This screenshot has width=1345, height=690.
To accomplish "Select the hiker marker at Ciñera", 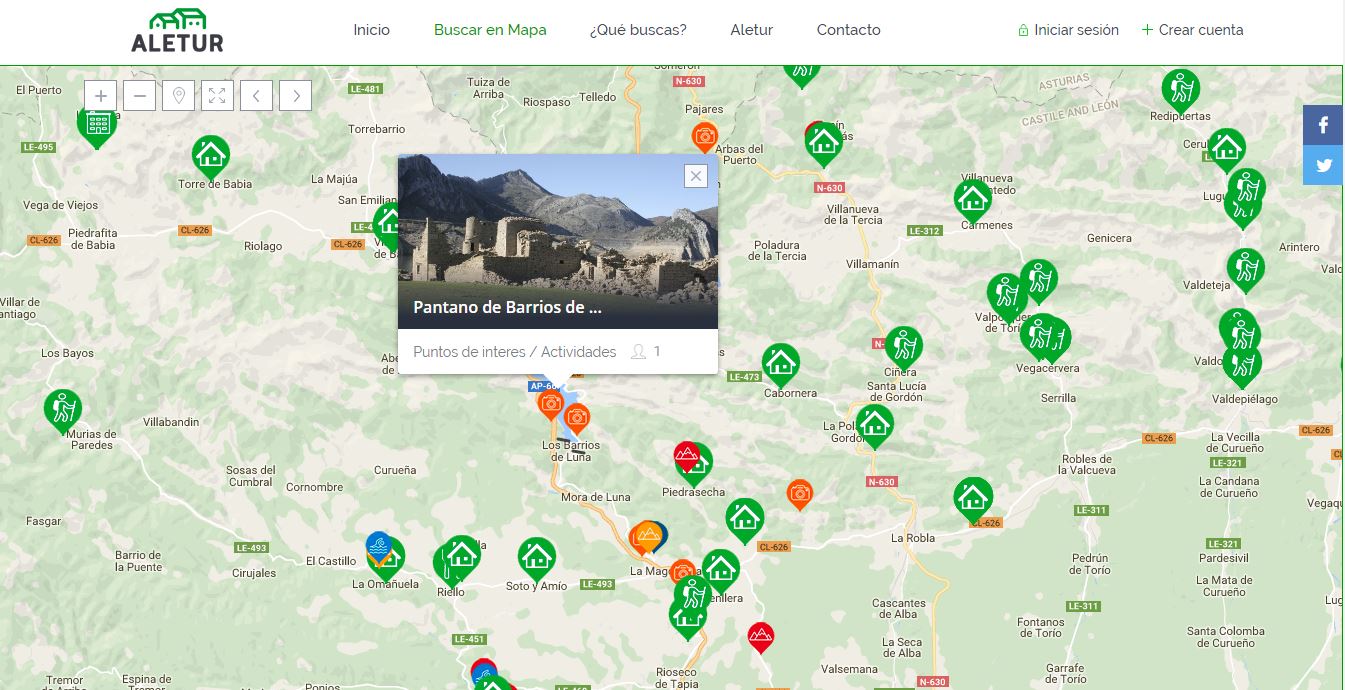I will (903, 347).
